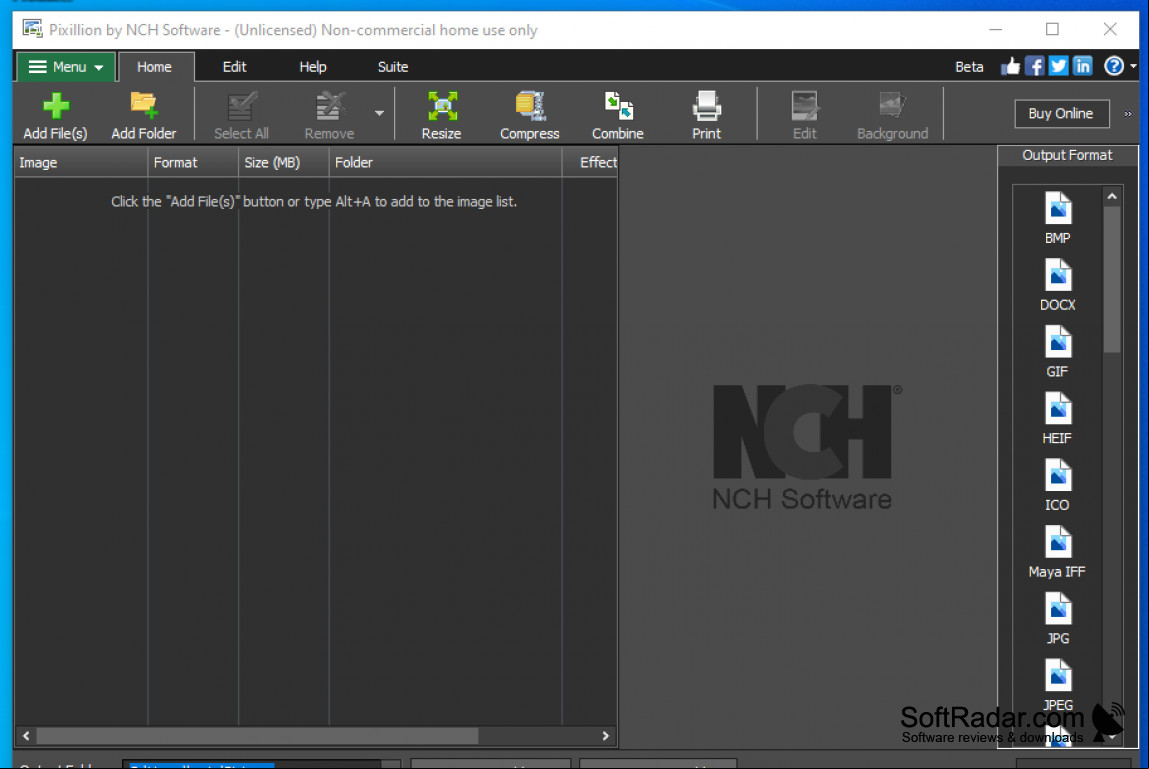Click the file list left scroll arrow
The height and width of the screenshot is (769, 1149).
[26, 735]
